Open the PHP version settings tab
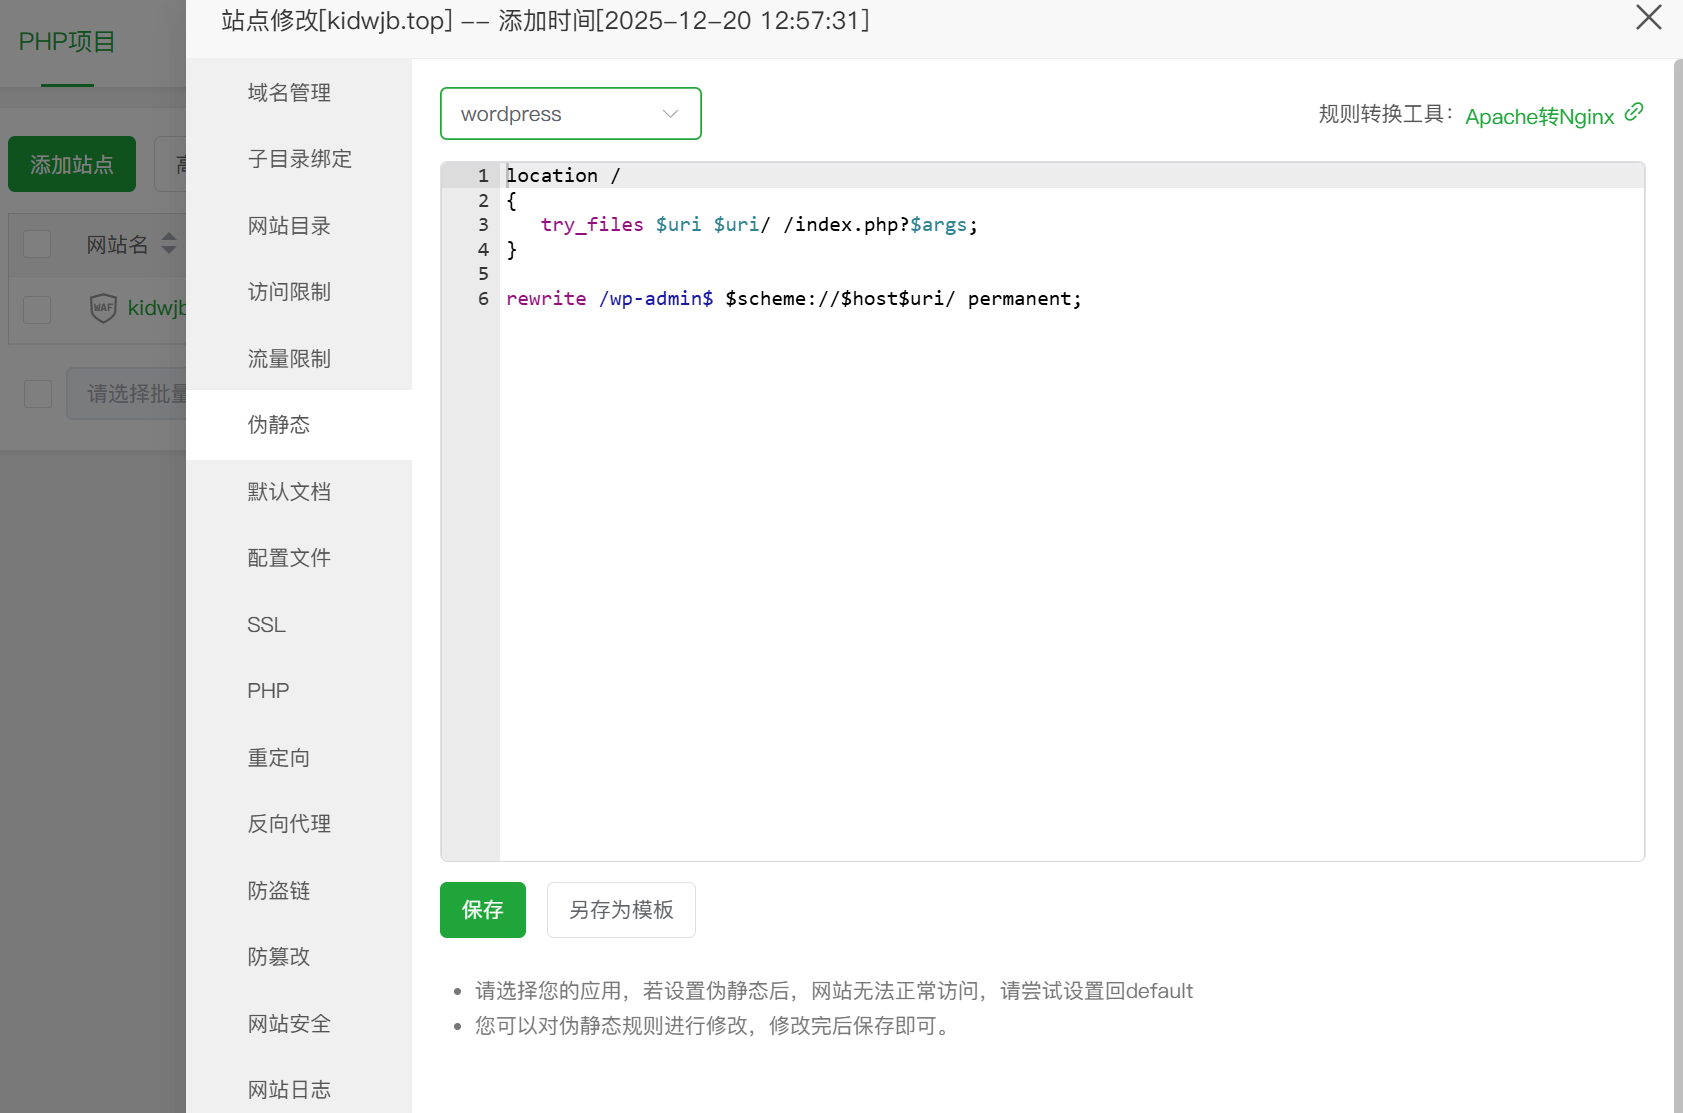This screenshot has height=1113, width=1683. [268, 691]
